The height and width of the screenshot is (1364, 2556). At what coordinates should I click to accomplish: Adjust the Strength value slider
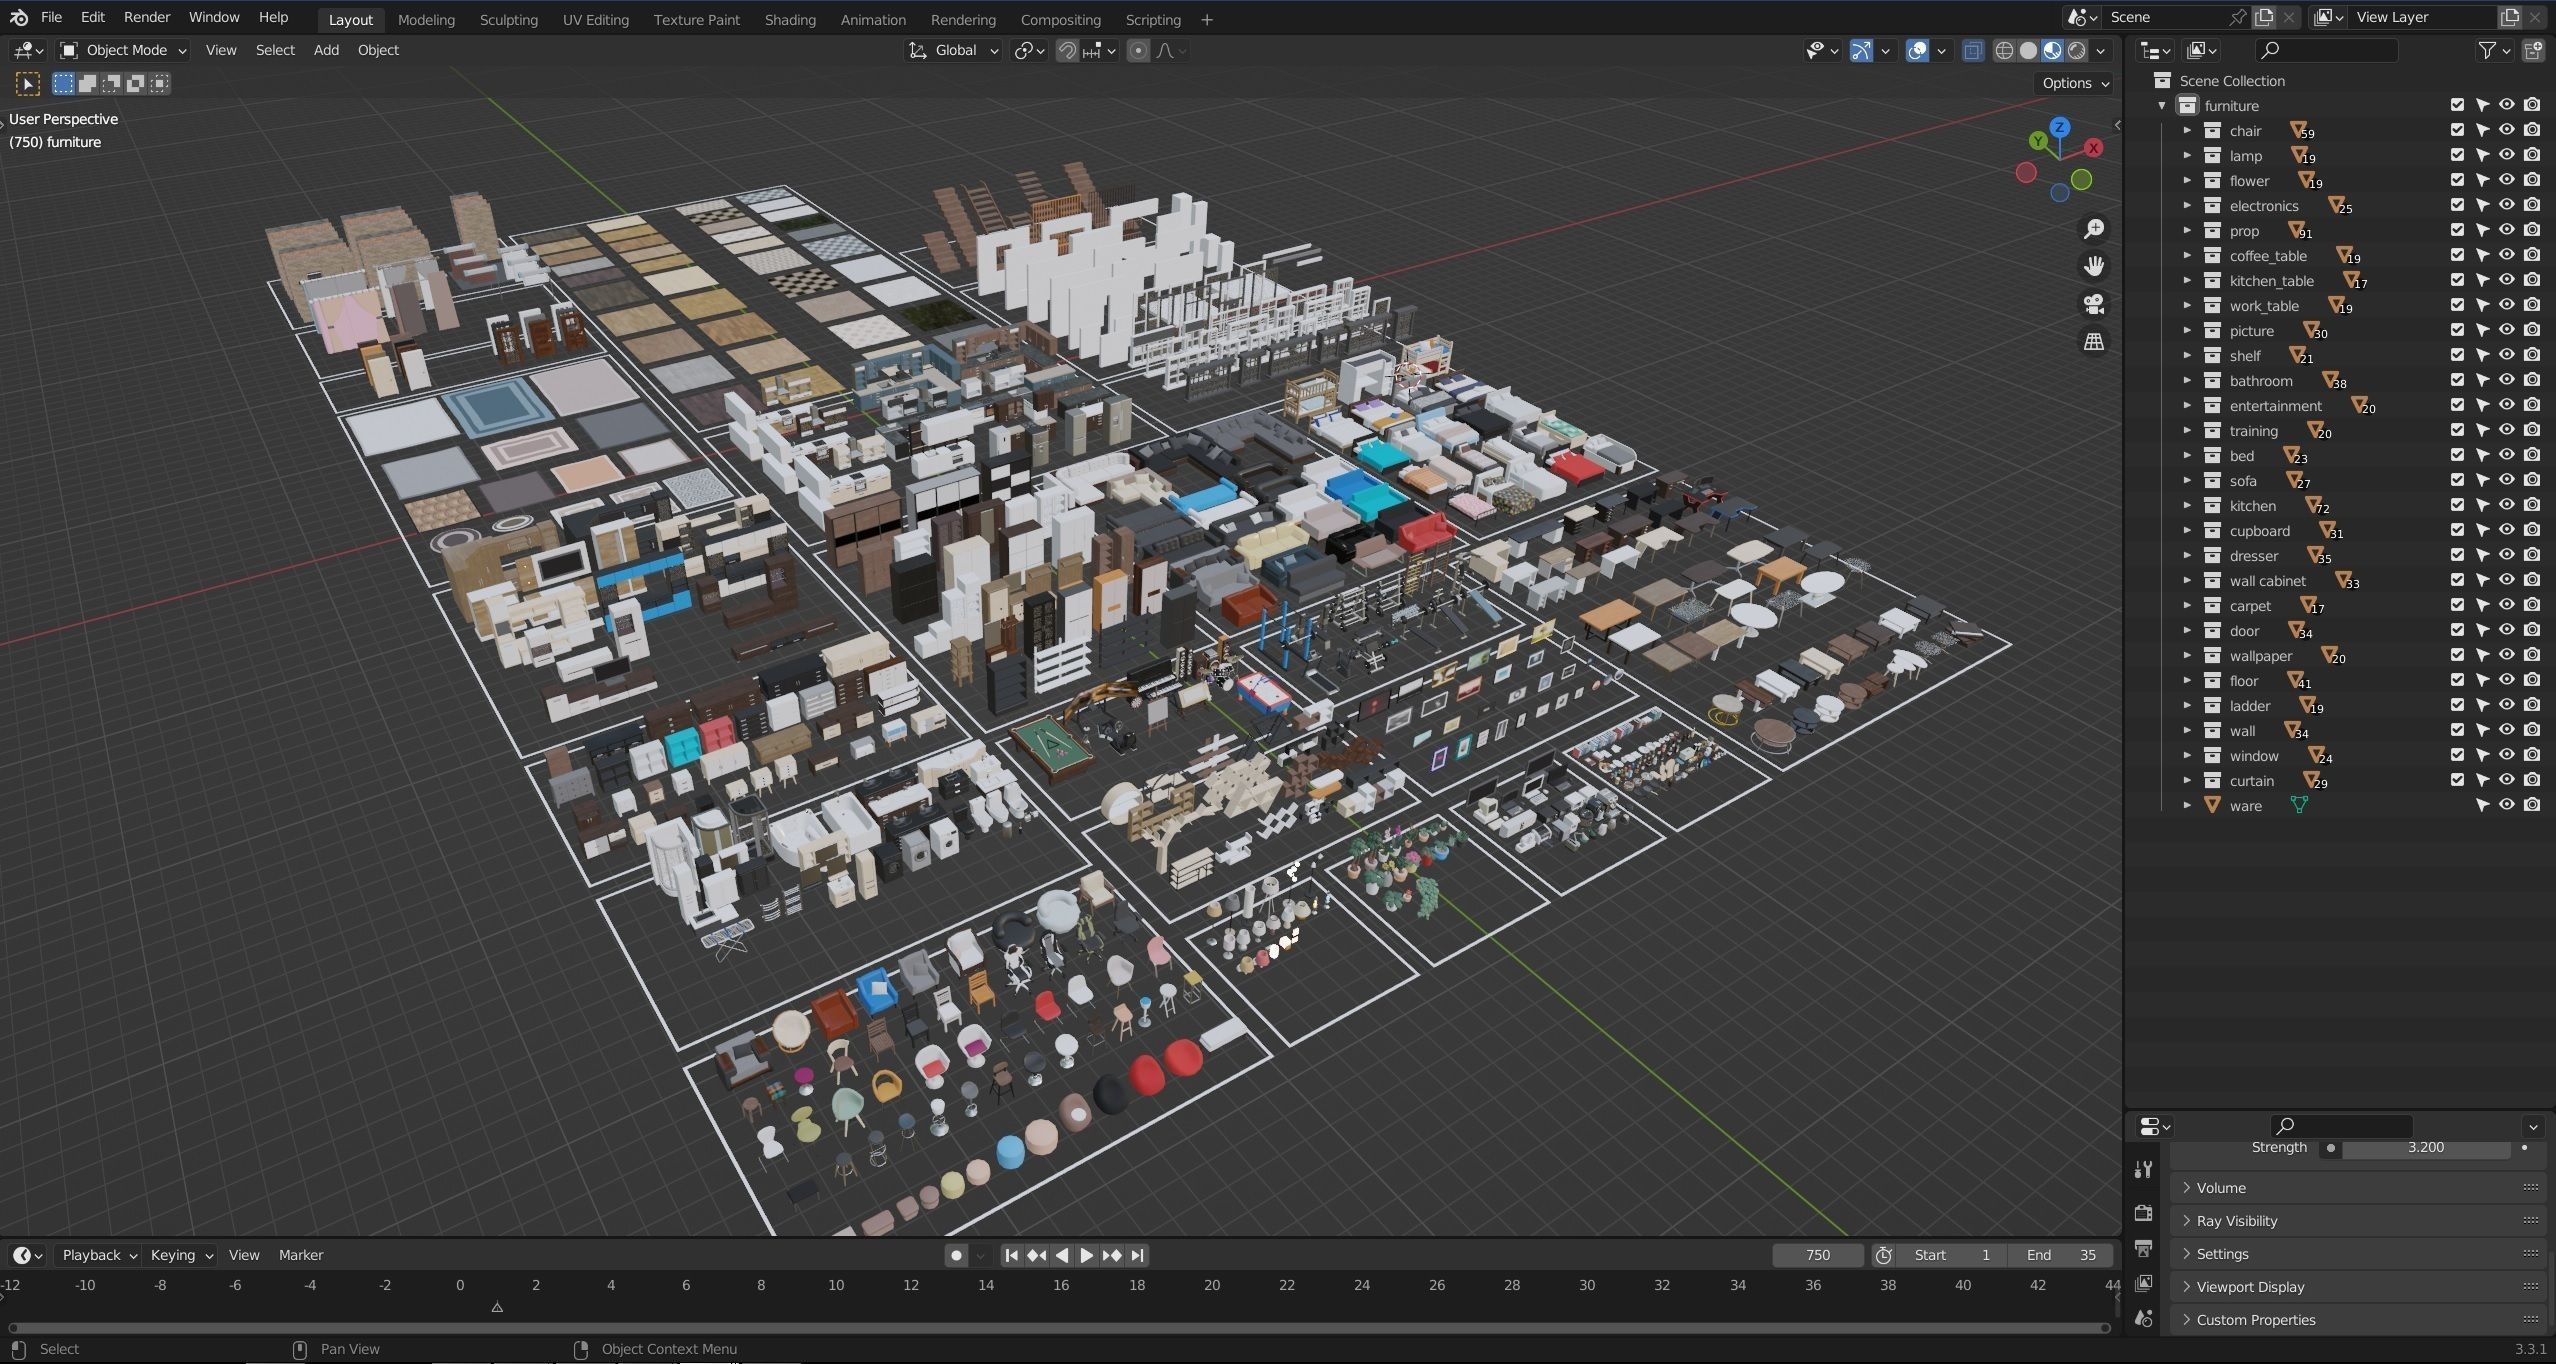[2424, 1148]
